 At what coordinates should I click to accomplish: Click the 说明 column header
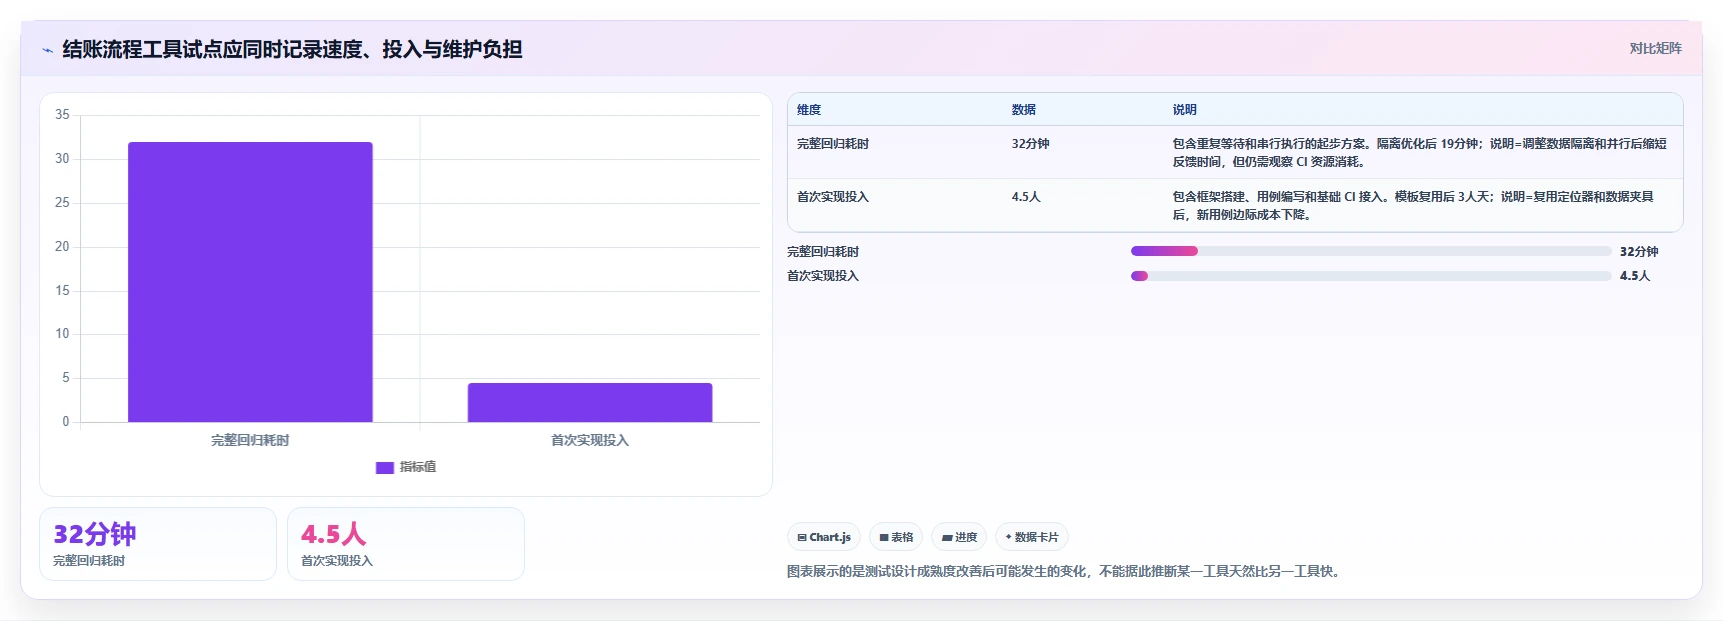(1185, 110)
